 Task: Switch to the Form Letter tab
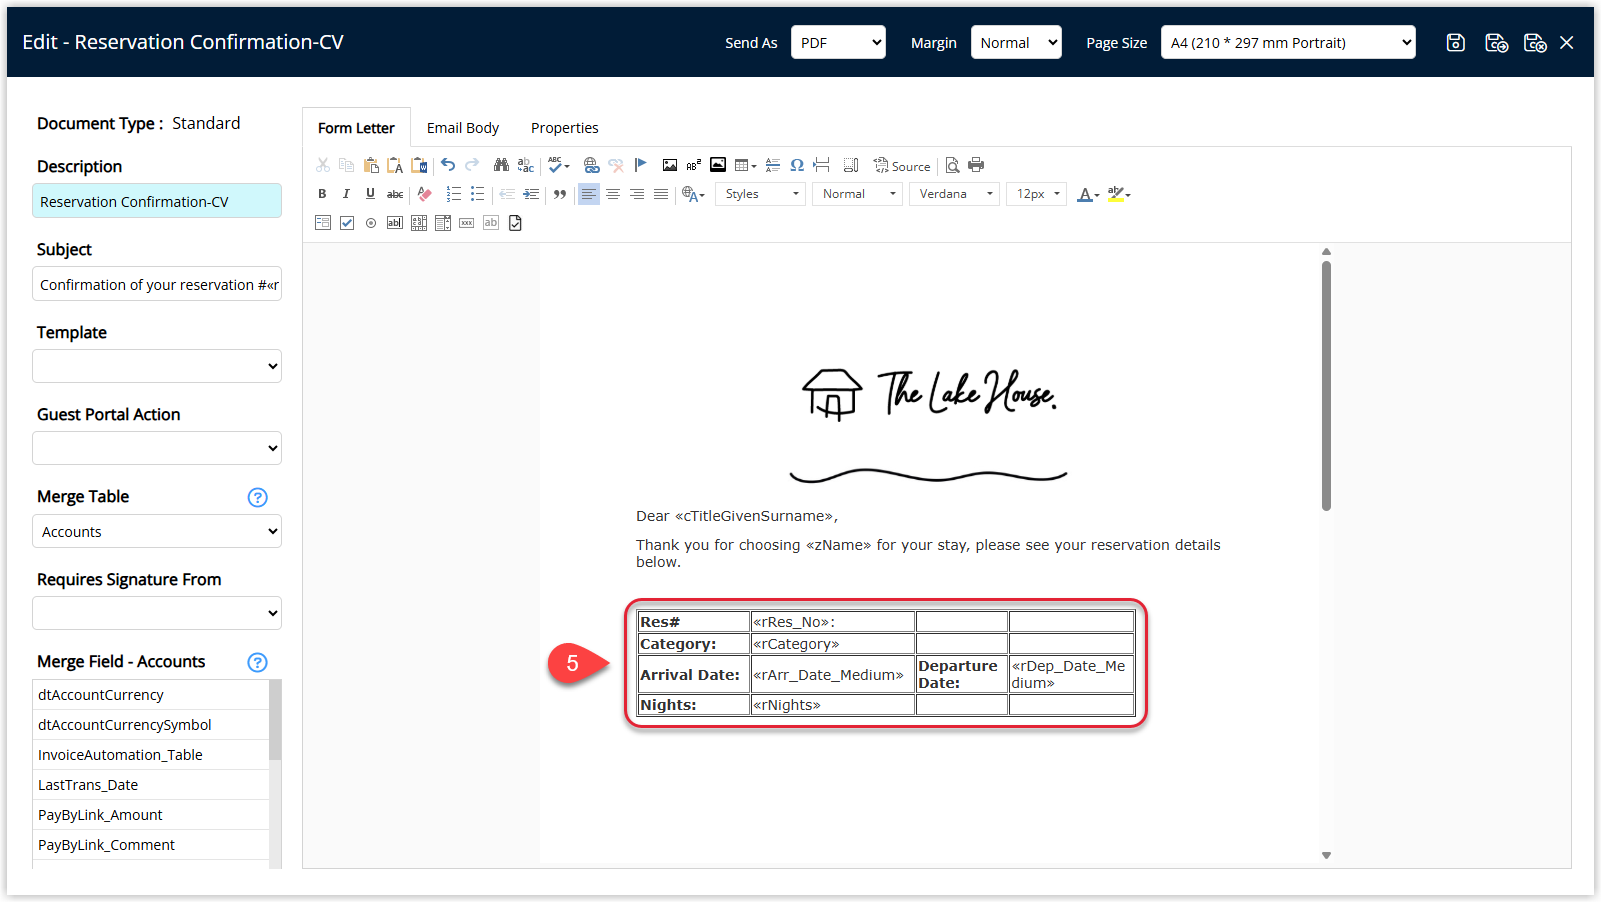[356, 128]
